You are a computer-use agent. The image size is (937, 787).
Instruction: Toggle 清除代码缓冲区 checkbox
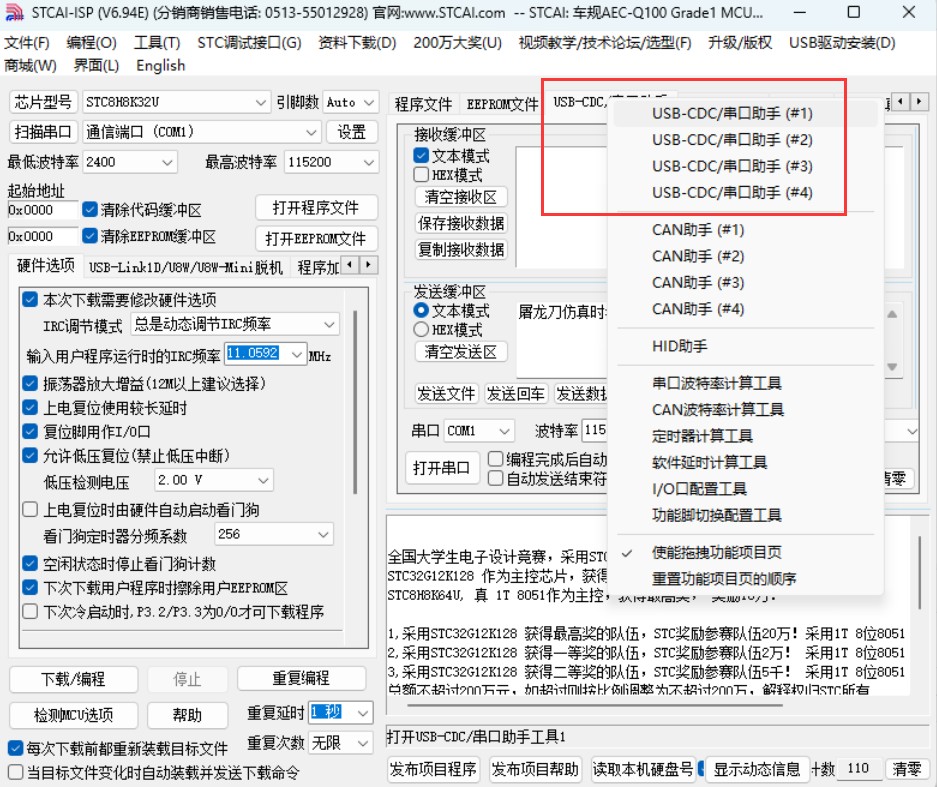90,209
